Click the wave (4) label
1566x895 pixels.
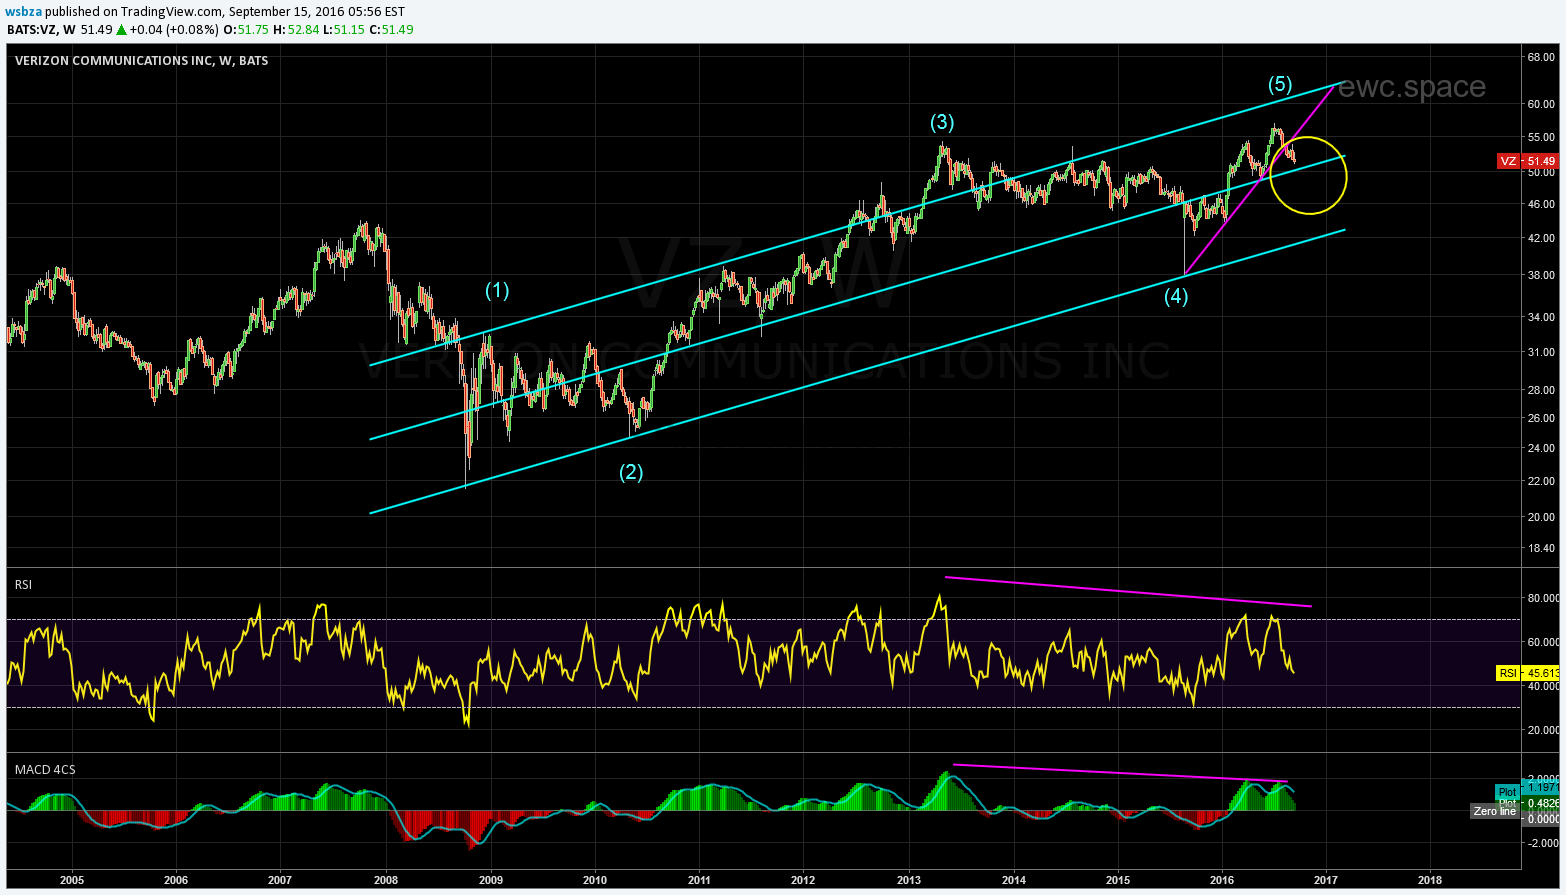coord(1176,296)
